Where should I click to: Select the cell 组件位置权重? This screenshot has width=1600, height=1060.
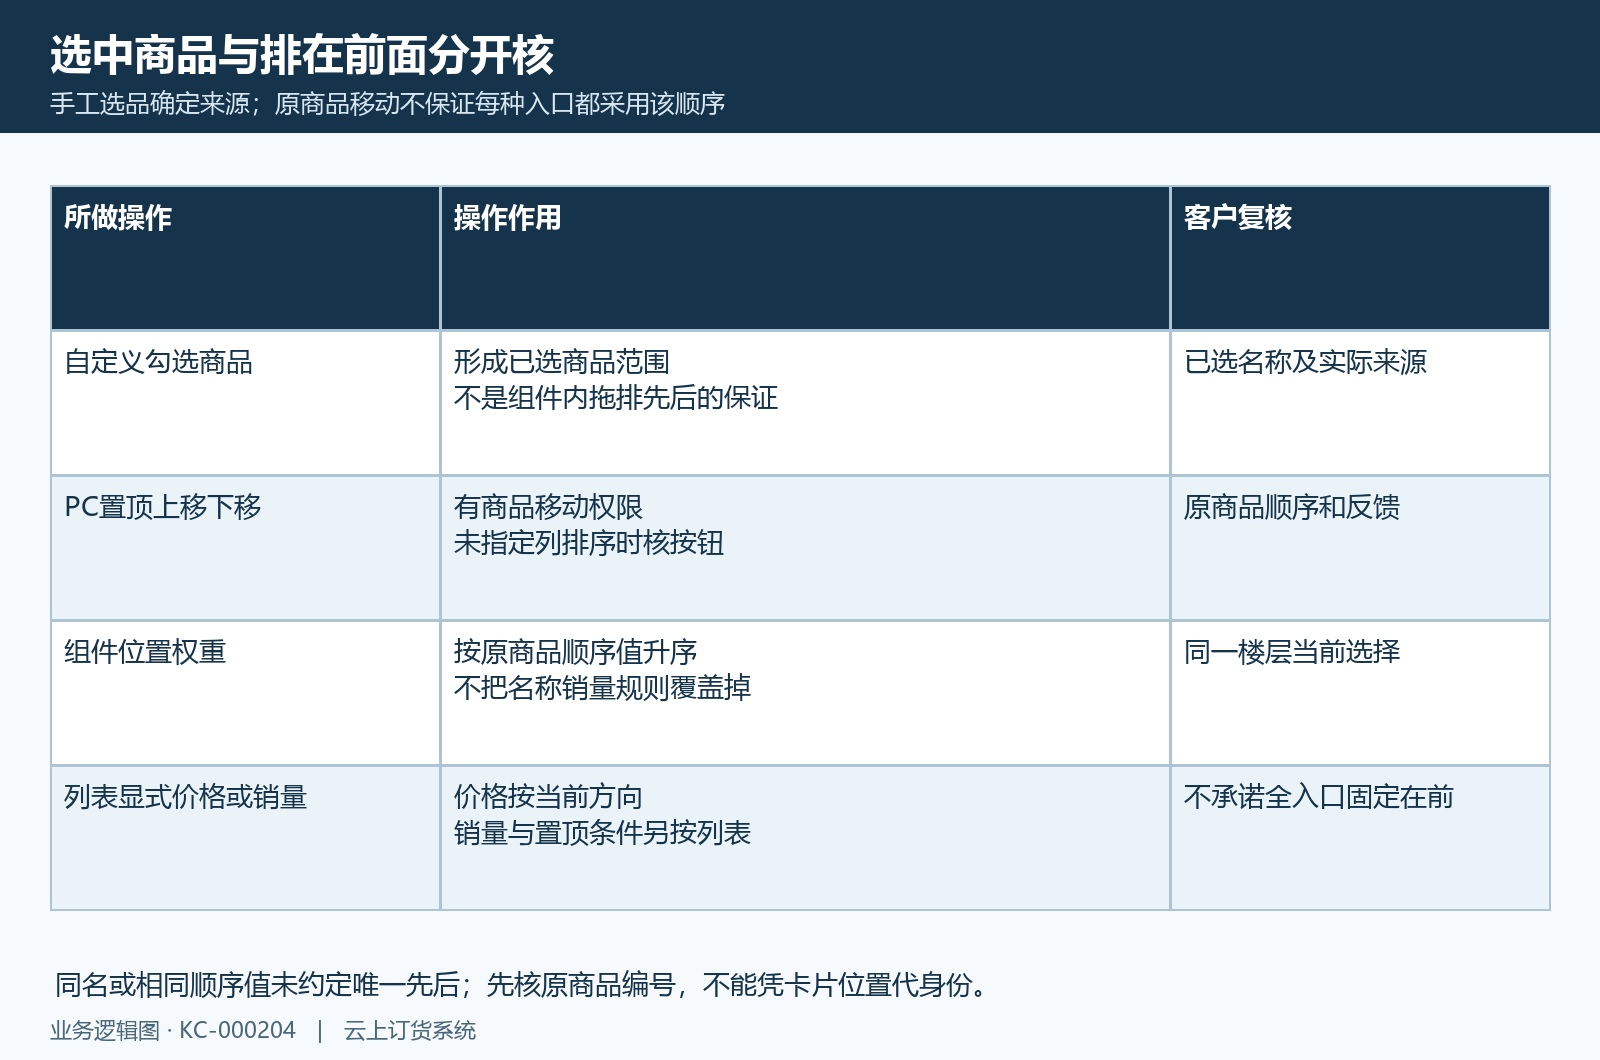pos(245,693)
